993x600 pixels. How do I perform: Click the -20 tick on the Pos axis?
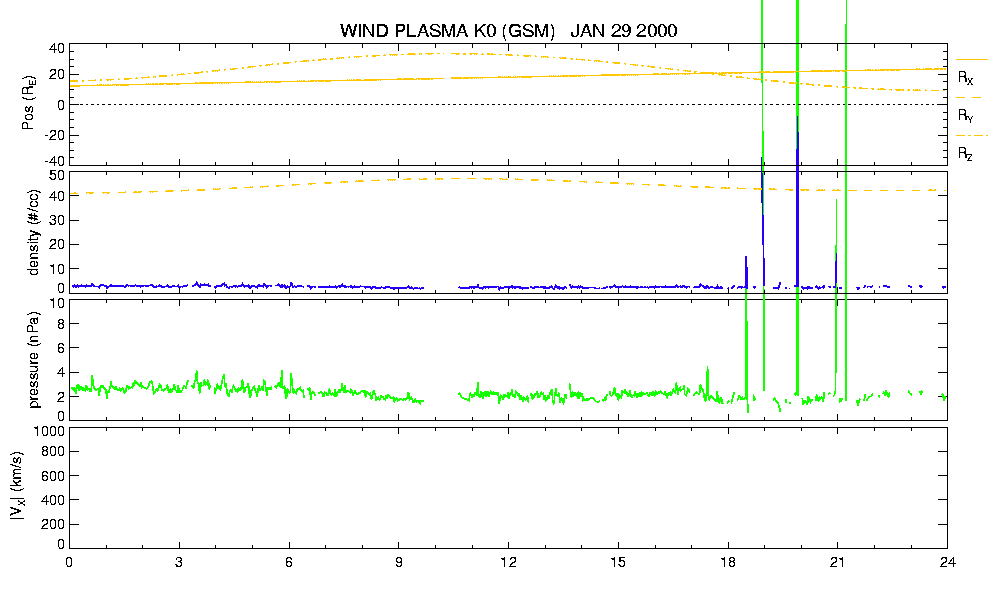coord(54,135)
